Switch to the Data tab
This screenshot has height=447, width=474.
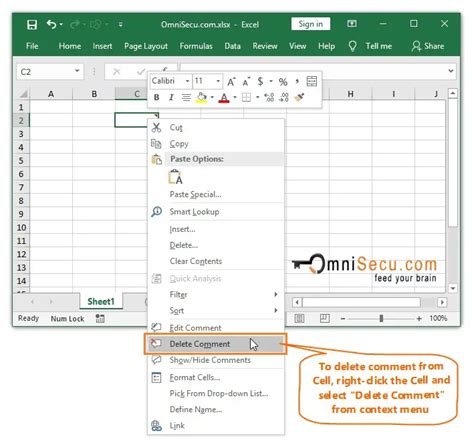[x=232, y=46]
